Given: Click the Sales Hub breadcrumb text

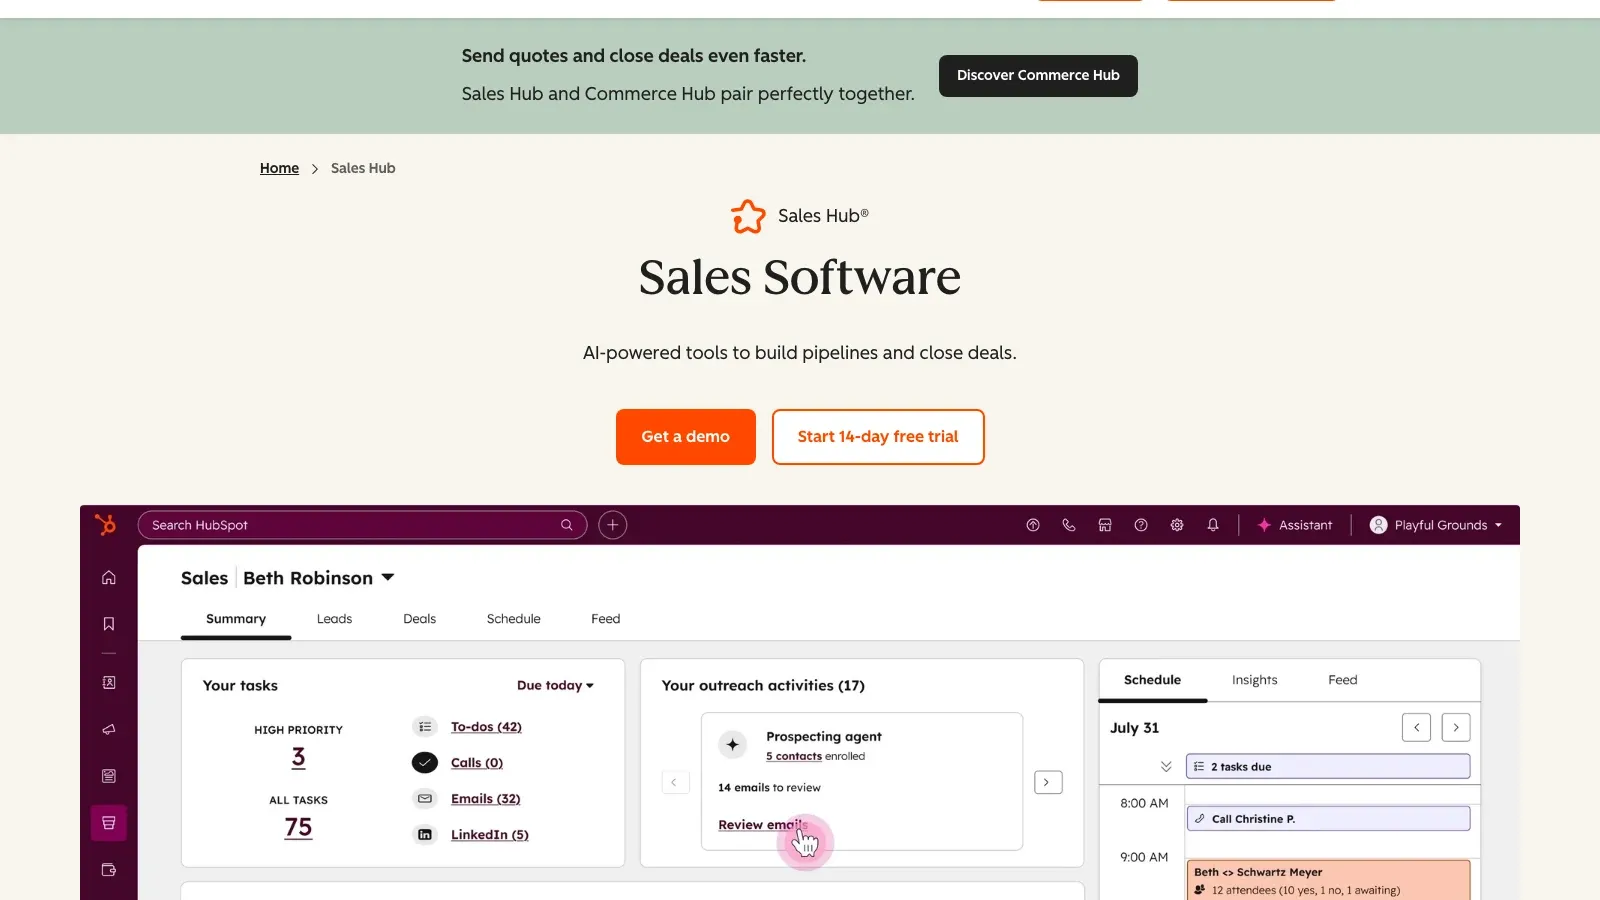Looking at the screenshot, I should pos(363,168).
